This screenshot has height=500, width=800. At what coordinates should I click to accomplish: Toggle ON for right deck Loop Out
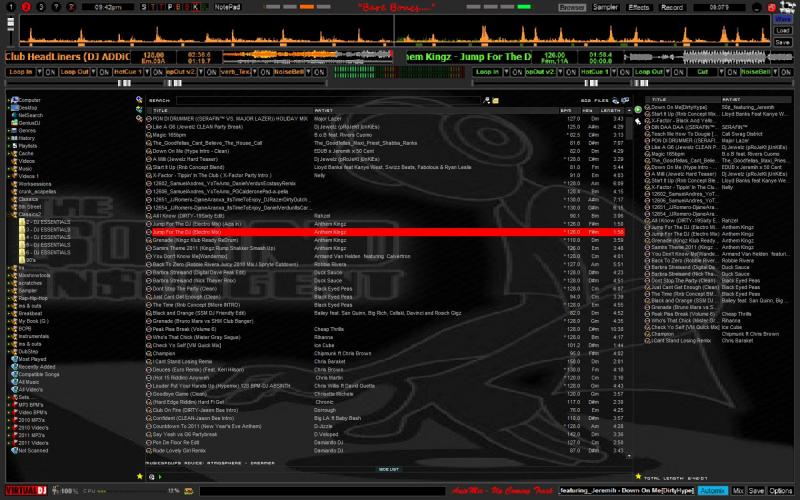(x=679, y=72)
